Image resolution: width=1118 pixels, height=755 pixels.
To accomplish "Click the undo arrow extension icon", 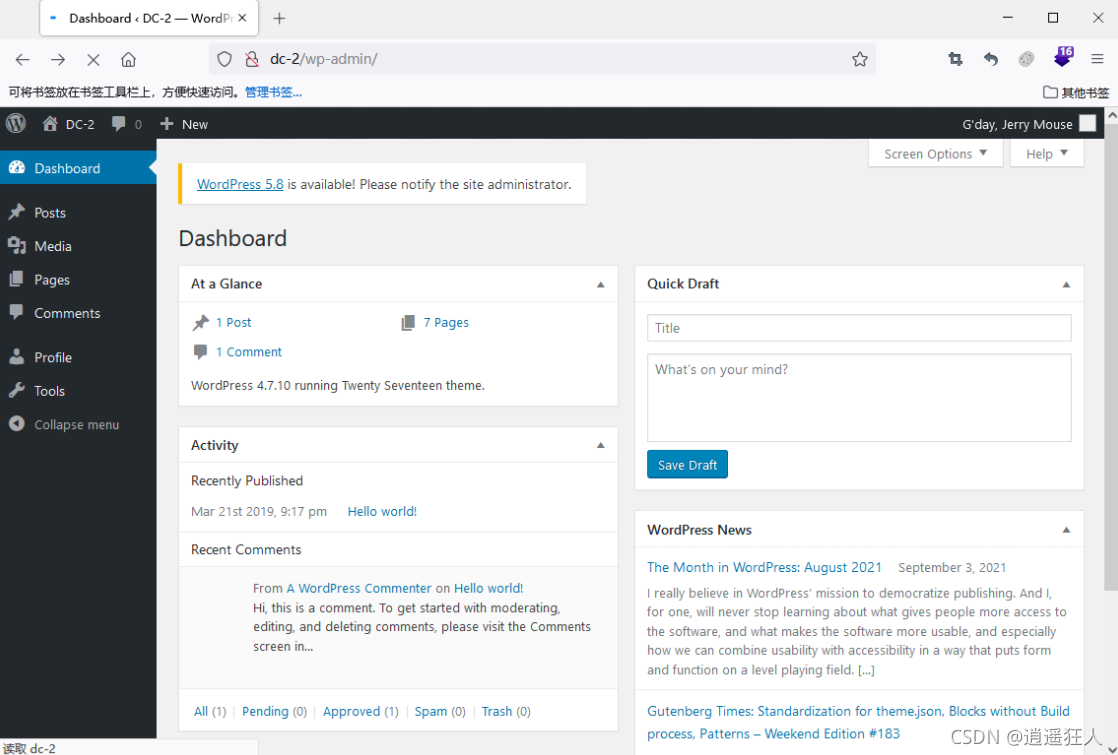I will (x=991, y=59).
